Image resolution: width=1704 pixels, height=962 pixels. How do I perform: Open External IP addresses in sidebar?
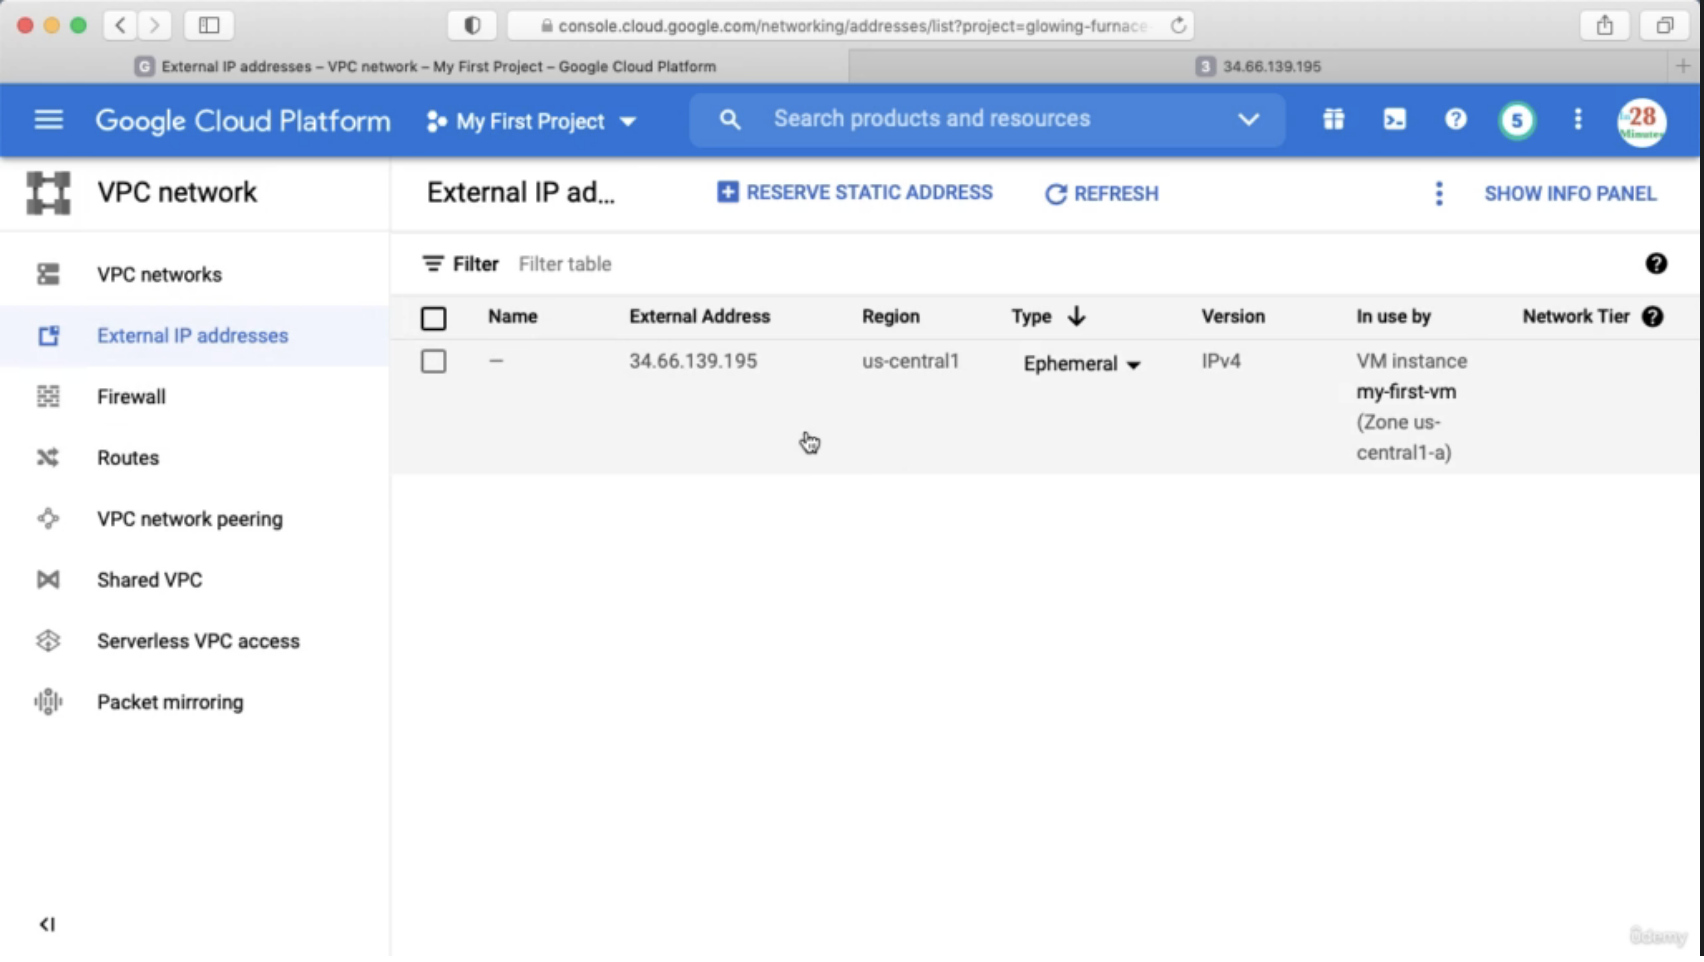pyautogui.click(x=193, y=336)
